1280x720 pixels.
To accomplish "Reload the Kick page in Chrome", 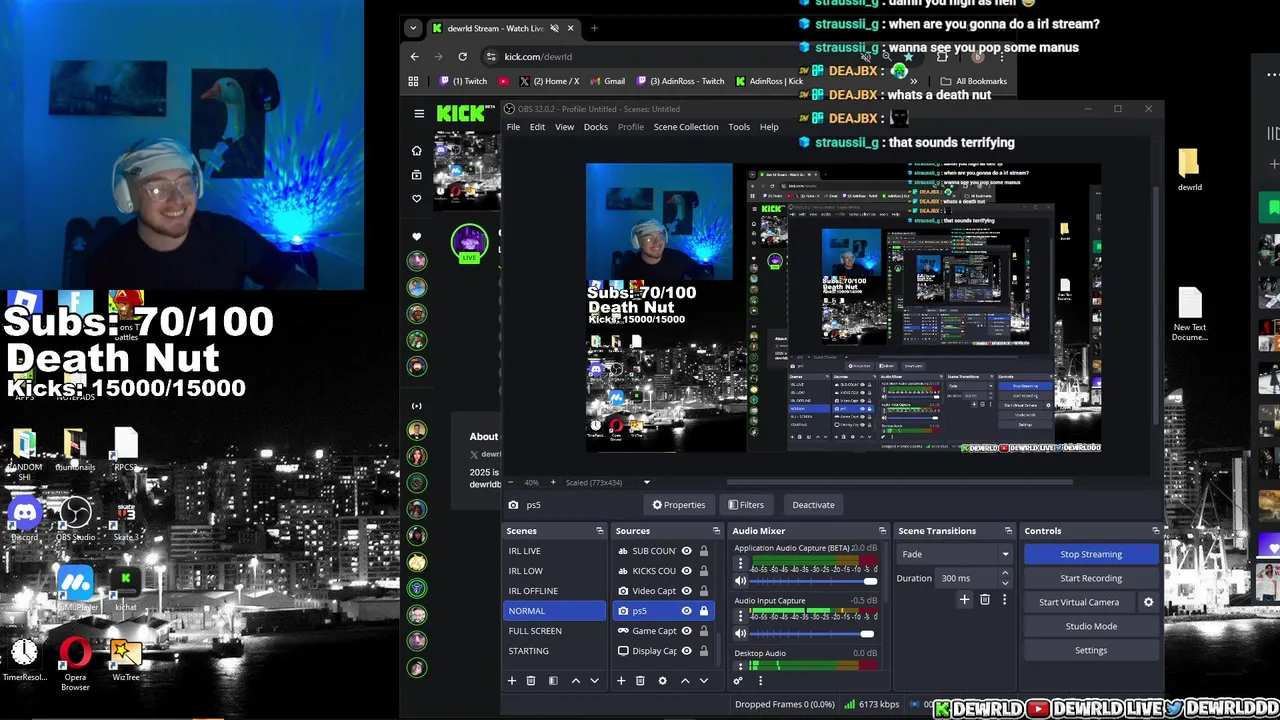I will [x=463, y=56].
